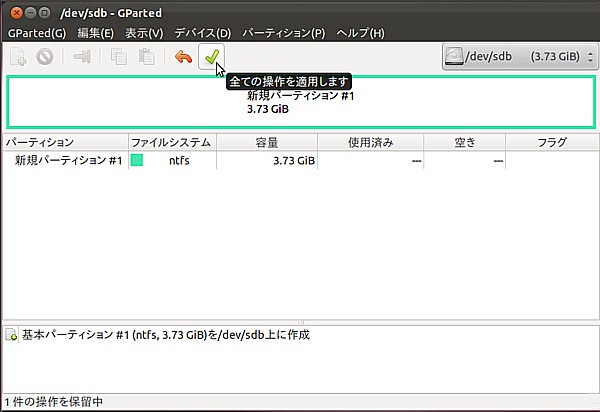The image size is (600, 412).
Task: Open the 編集(E) menu
Action: 96,33
